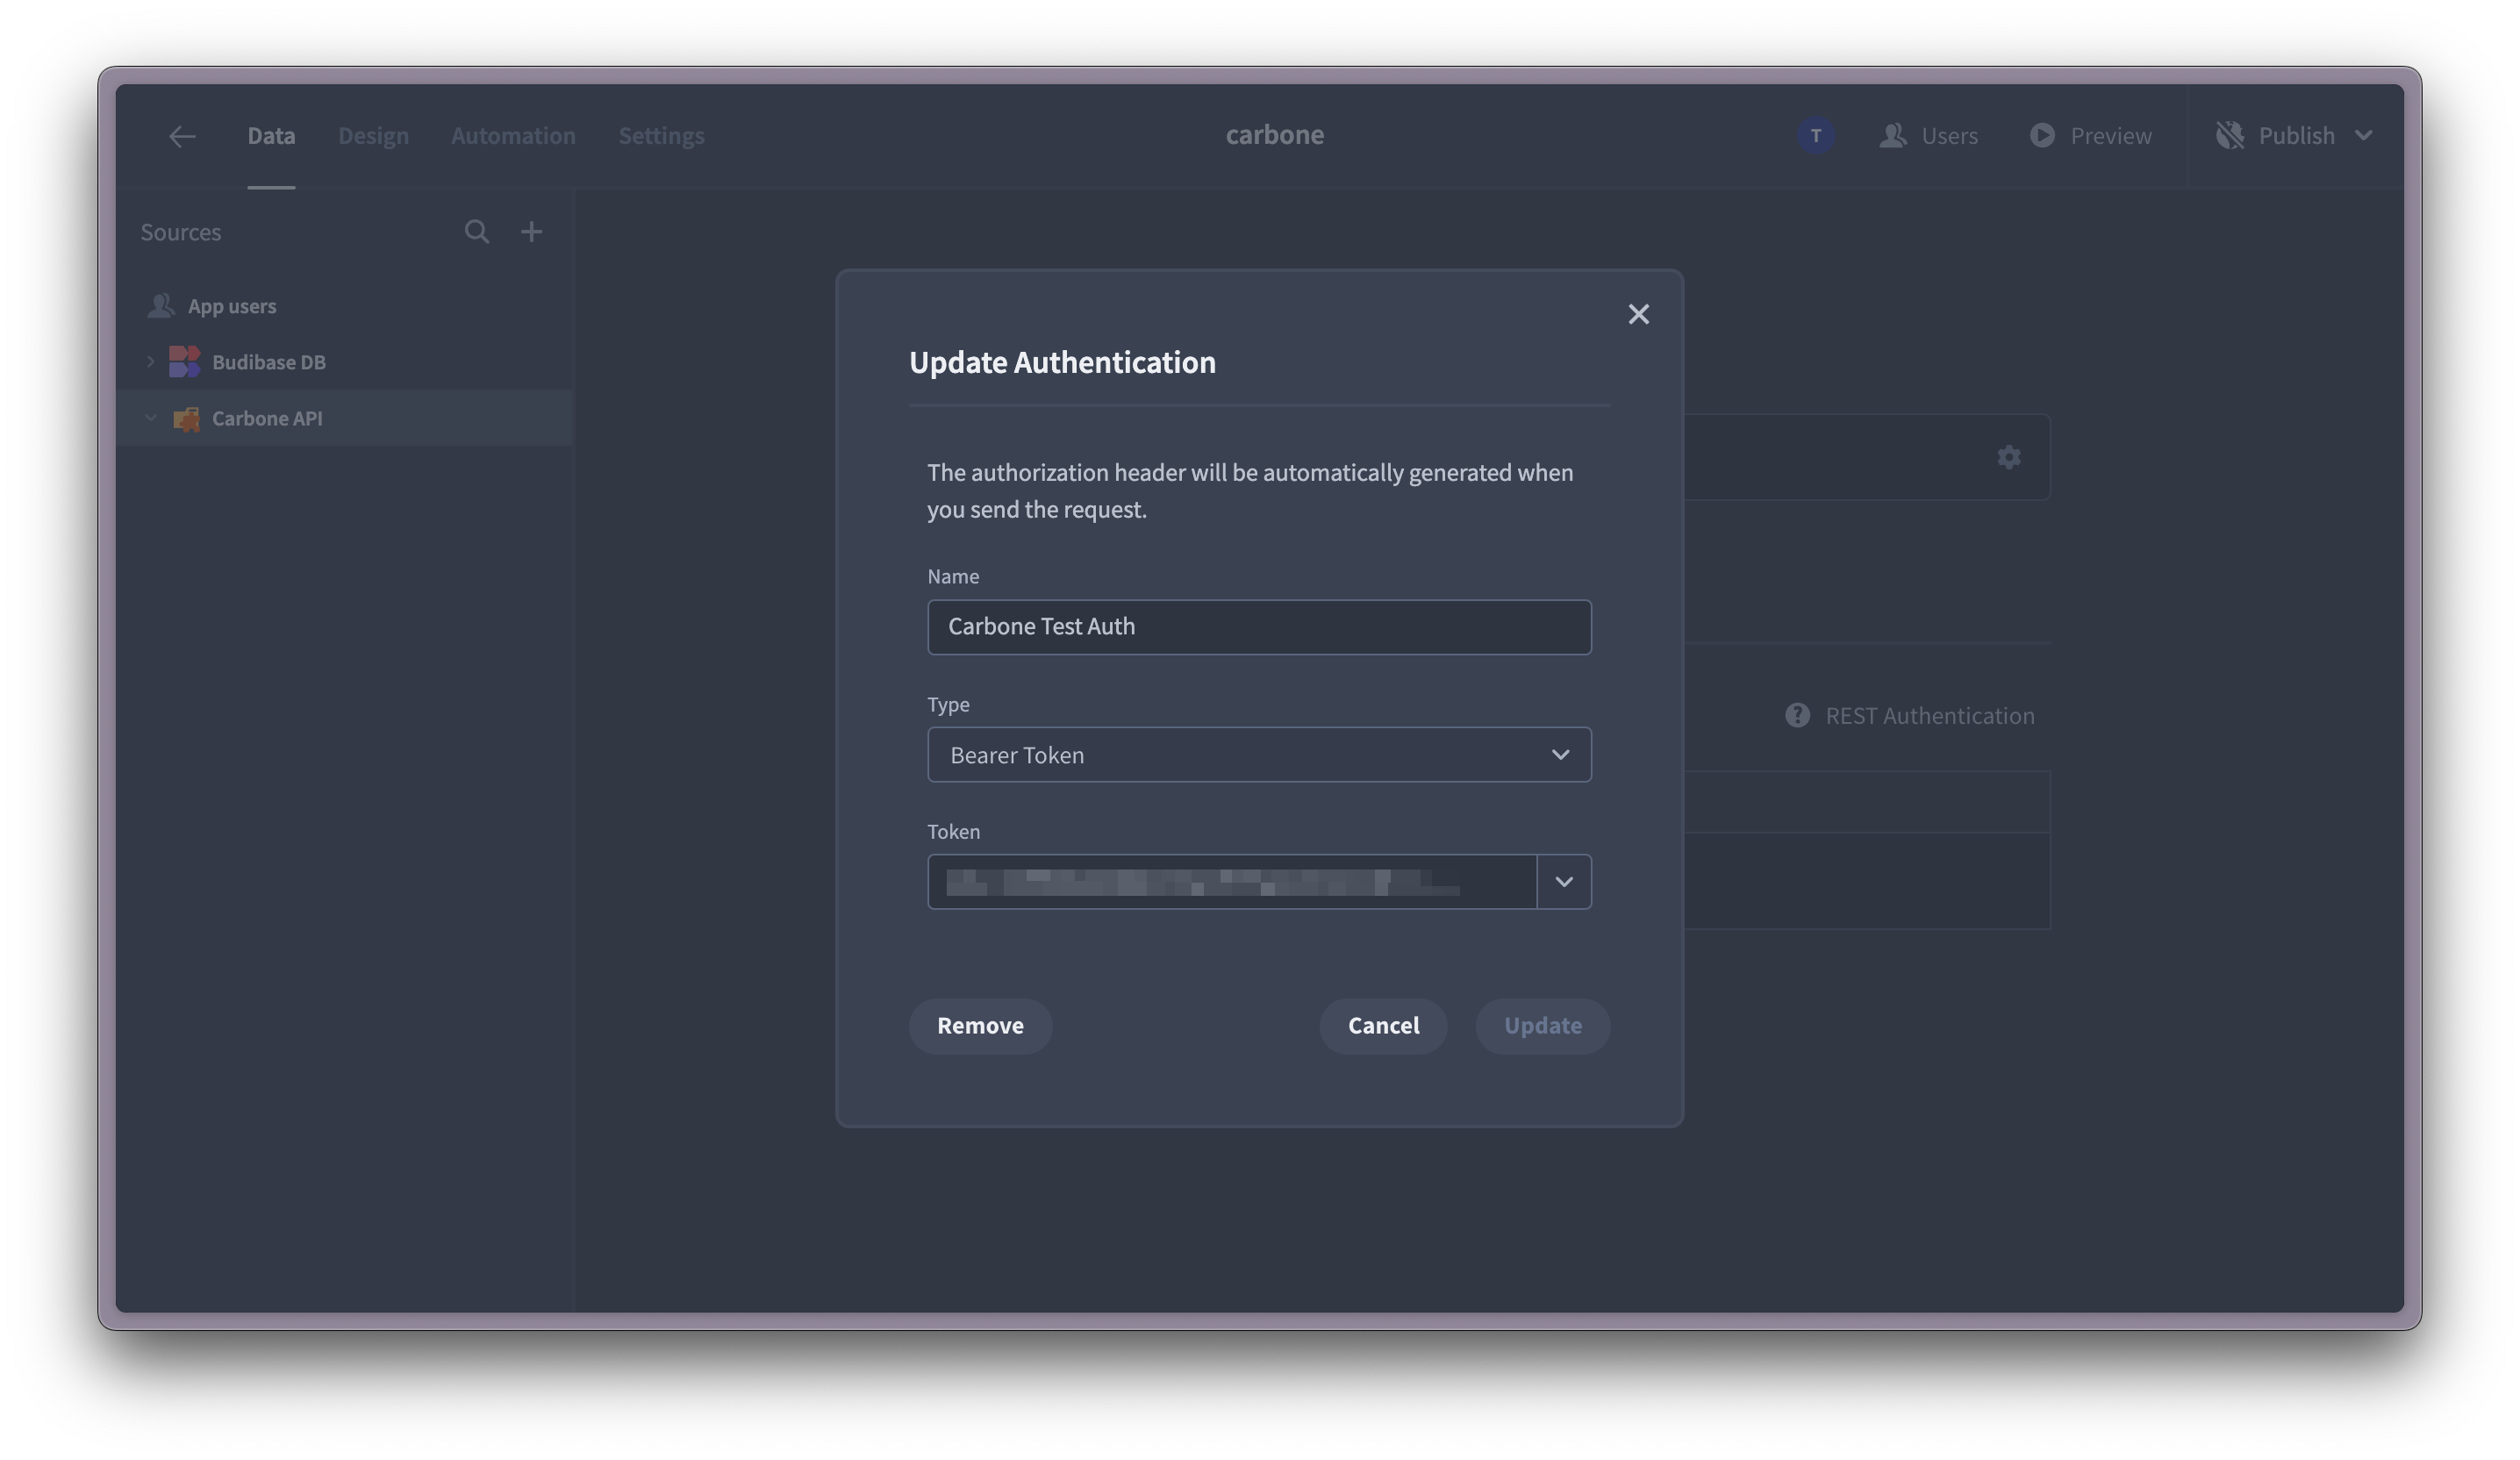Click the REST Authentication help icon
This screenshot has height=1460, width=2520.
point(1796,715)
